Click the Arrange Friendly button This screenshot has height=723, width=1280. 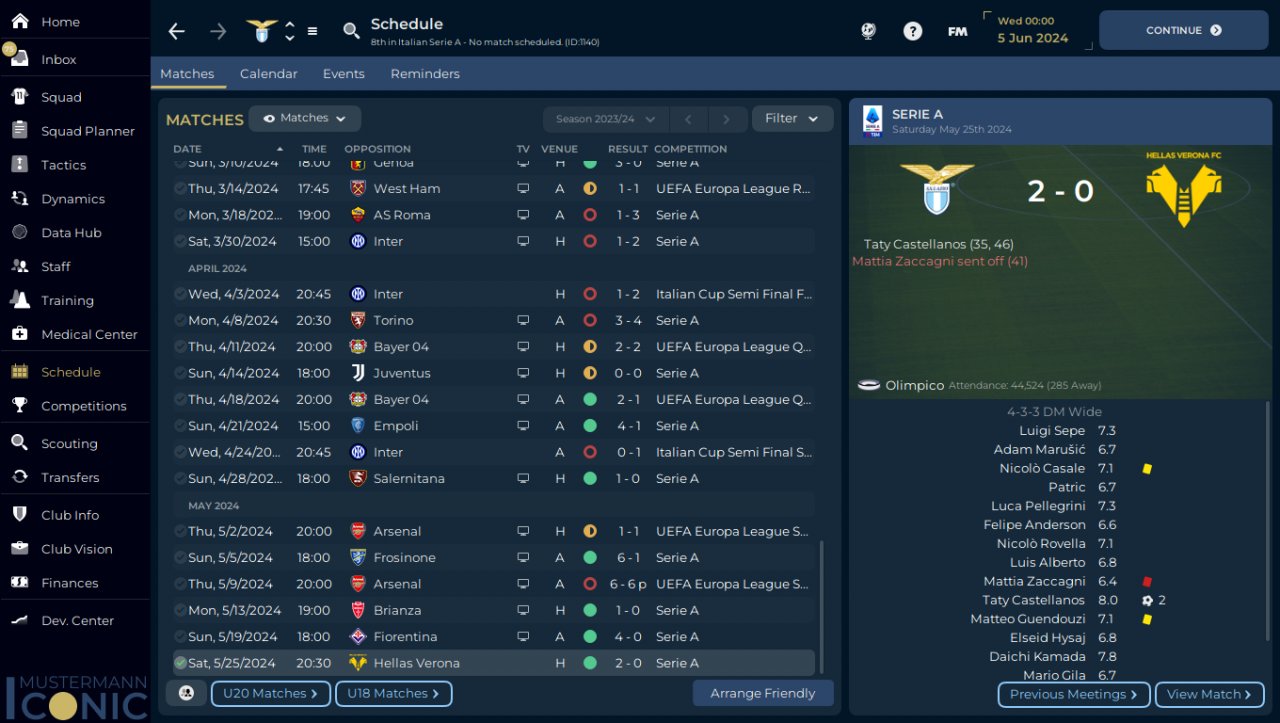point(763,693)
